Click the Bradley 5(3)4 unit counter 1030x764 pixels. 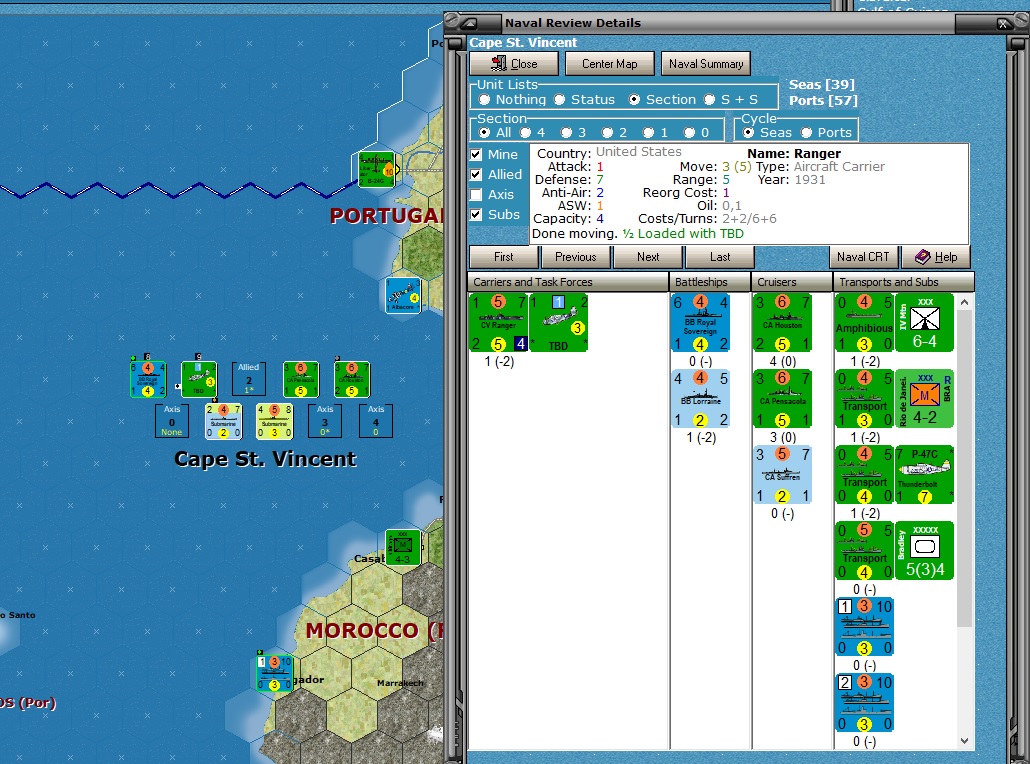click(924, 550)
